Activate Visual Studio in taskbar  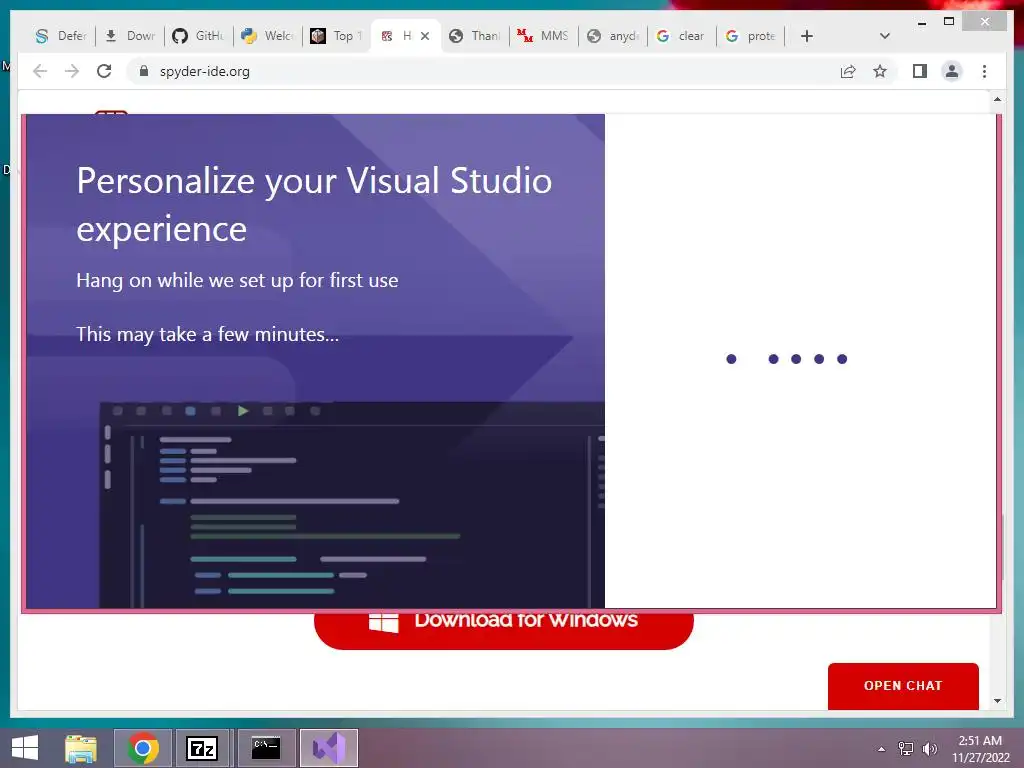click(329, 748)
